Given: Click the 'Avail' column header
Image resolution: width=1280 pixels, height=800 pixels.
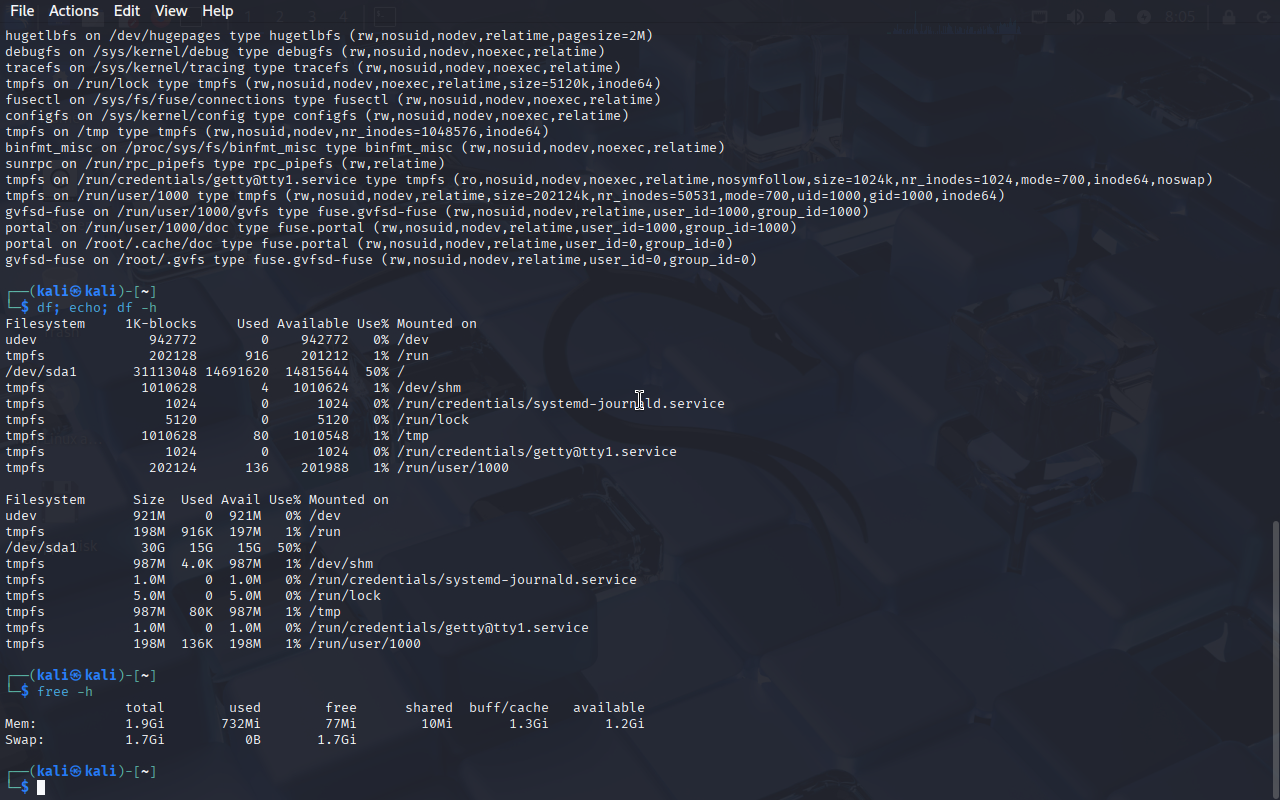Looking at the screenshot, I should [241, 499].
